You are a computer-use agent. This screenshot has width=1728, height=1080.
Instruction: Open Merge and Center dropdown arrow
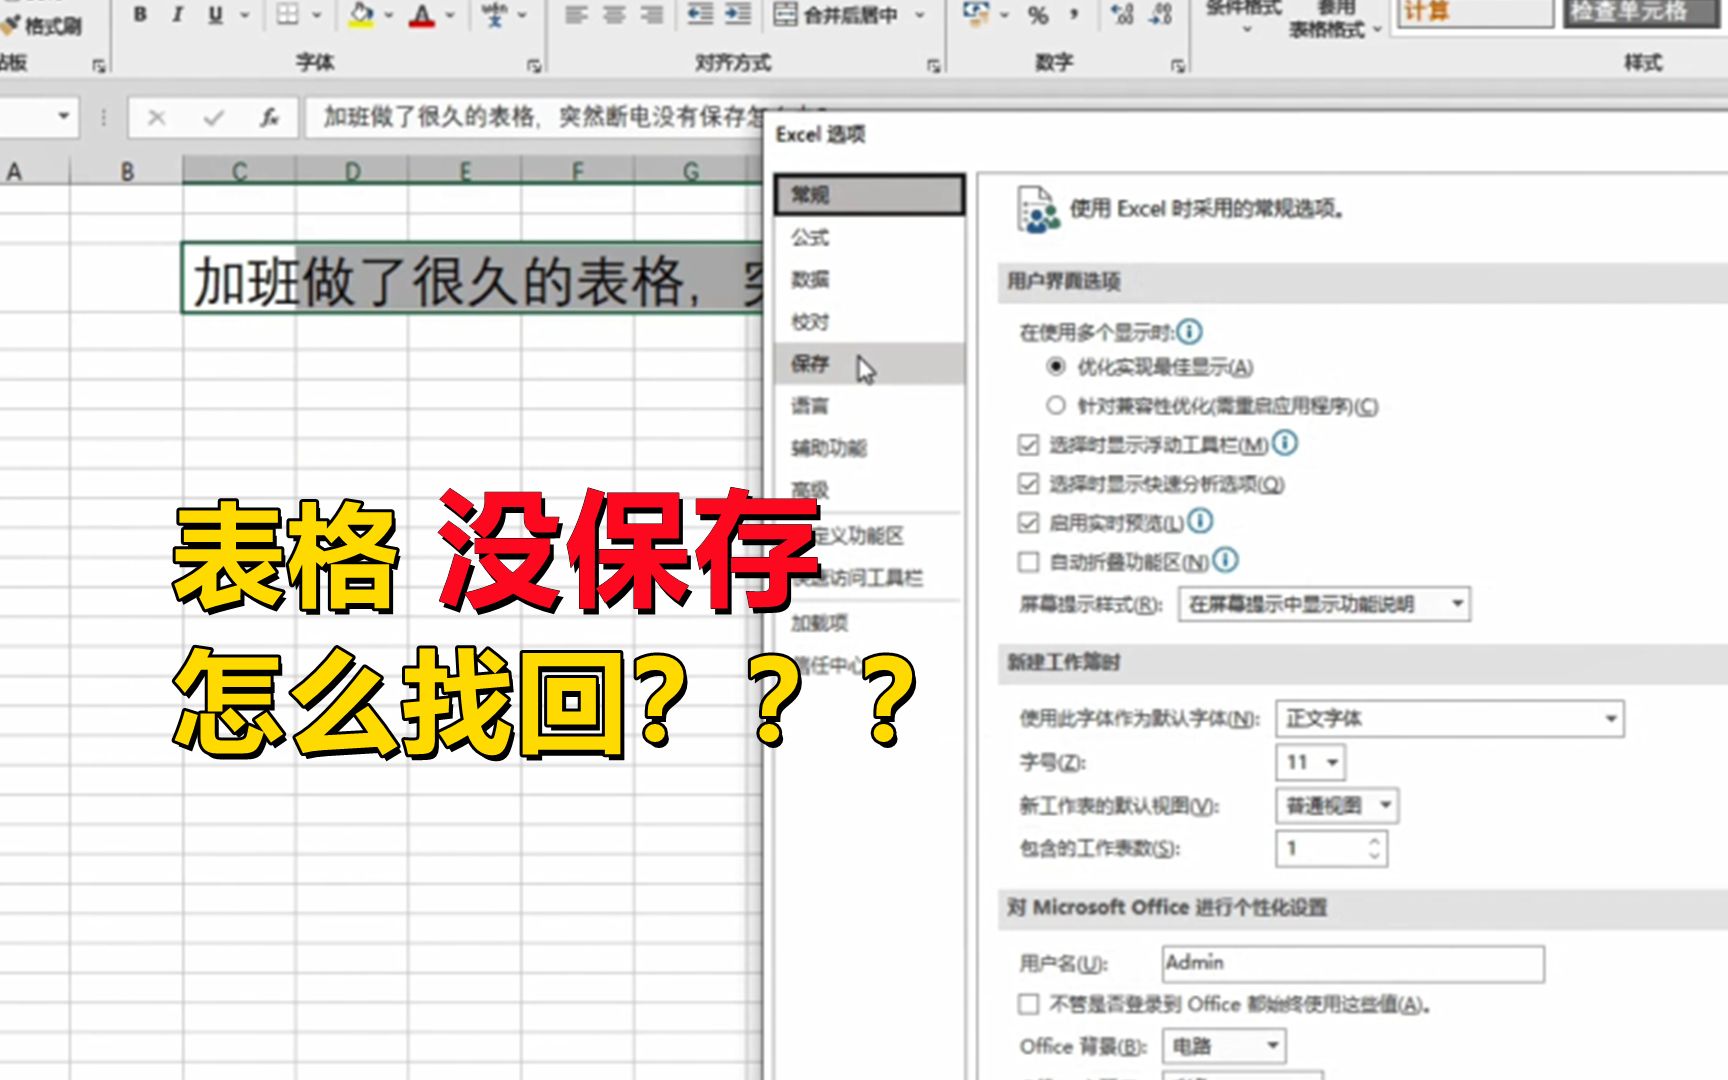920,16
